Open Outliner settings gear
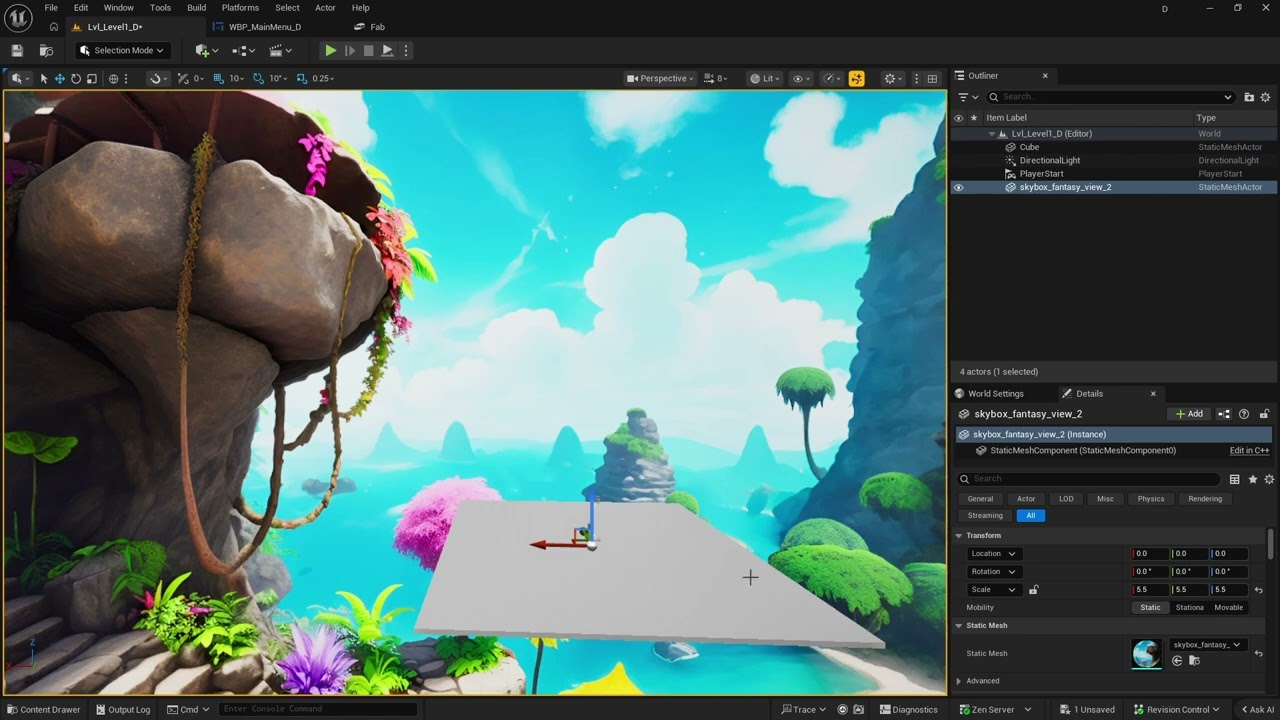1280x720 pixels. click(1265, 97)
